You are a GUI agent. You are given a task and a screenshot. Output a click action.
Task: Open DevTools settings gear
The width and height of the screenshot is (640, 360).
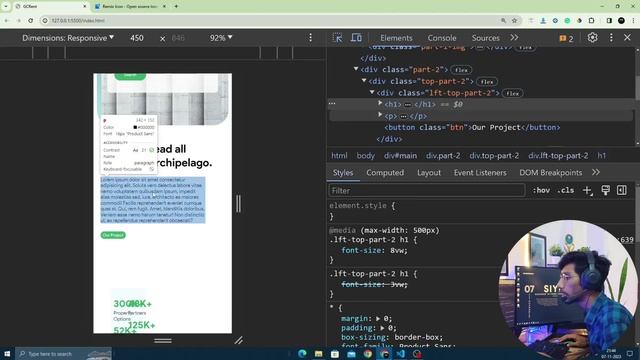[x=592, y=38]
